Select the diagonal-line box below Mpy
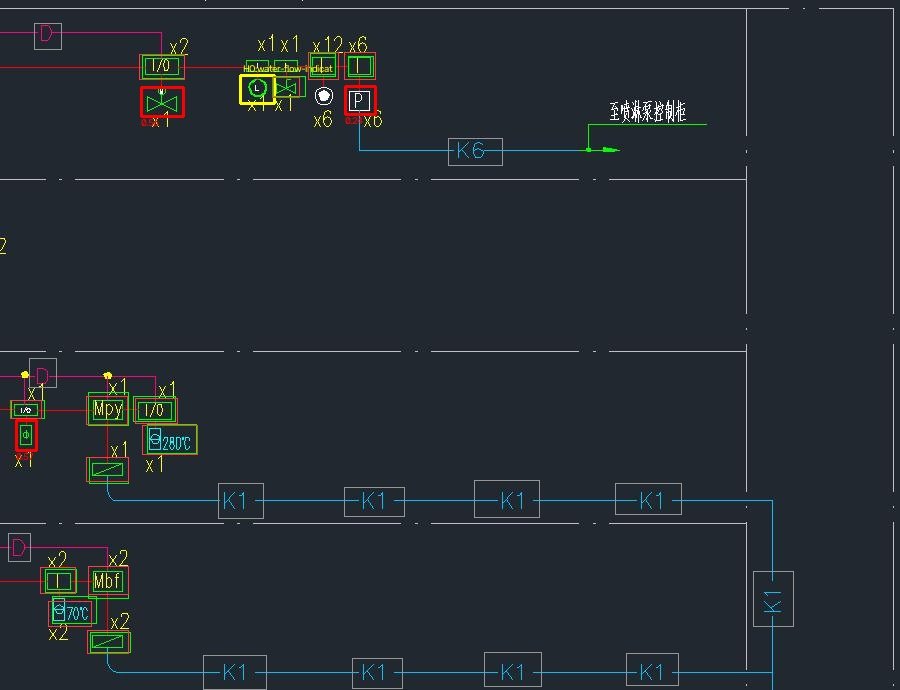900x690 pixels. pos(107,470)
